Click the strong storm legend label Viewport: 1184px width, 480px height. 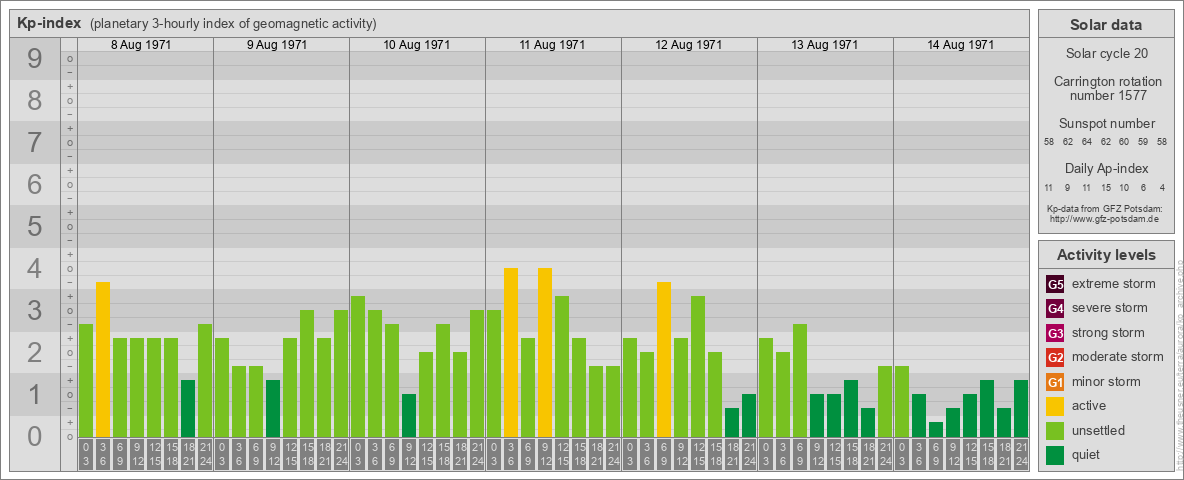[x=1108, y=333]
